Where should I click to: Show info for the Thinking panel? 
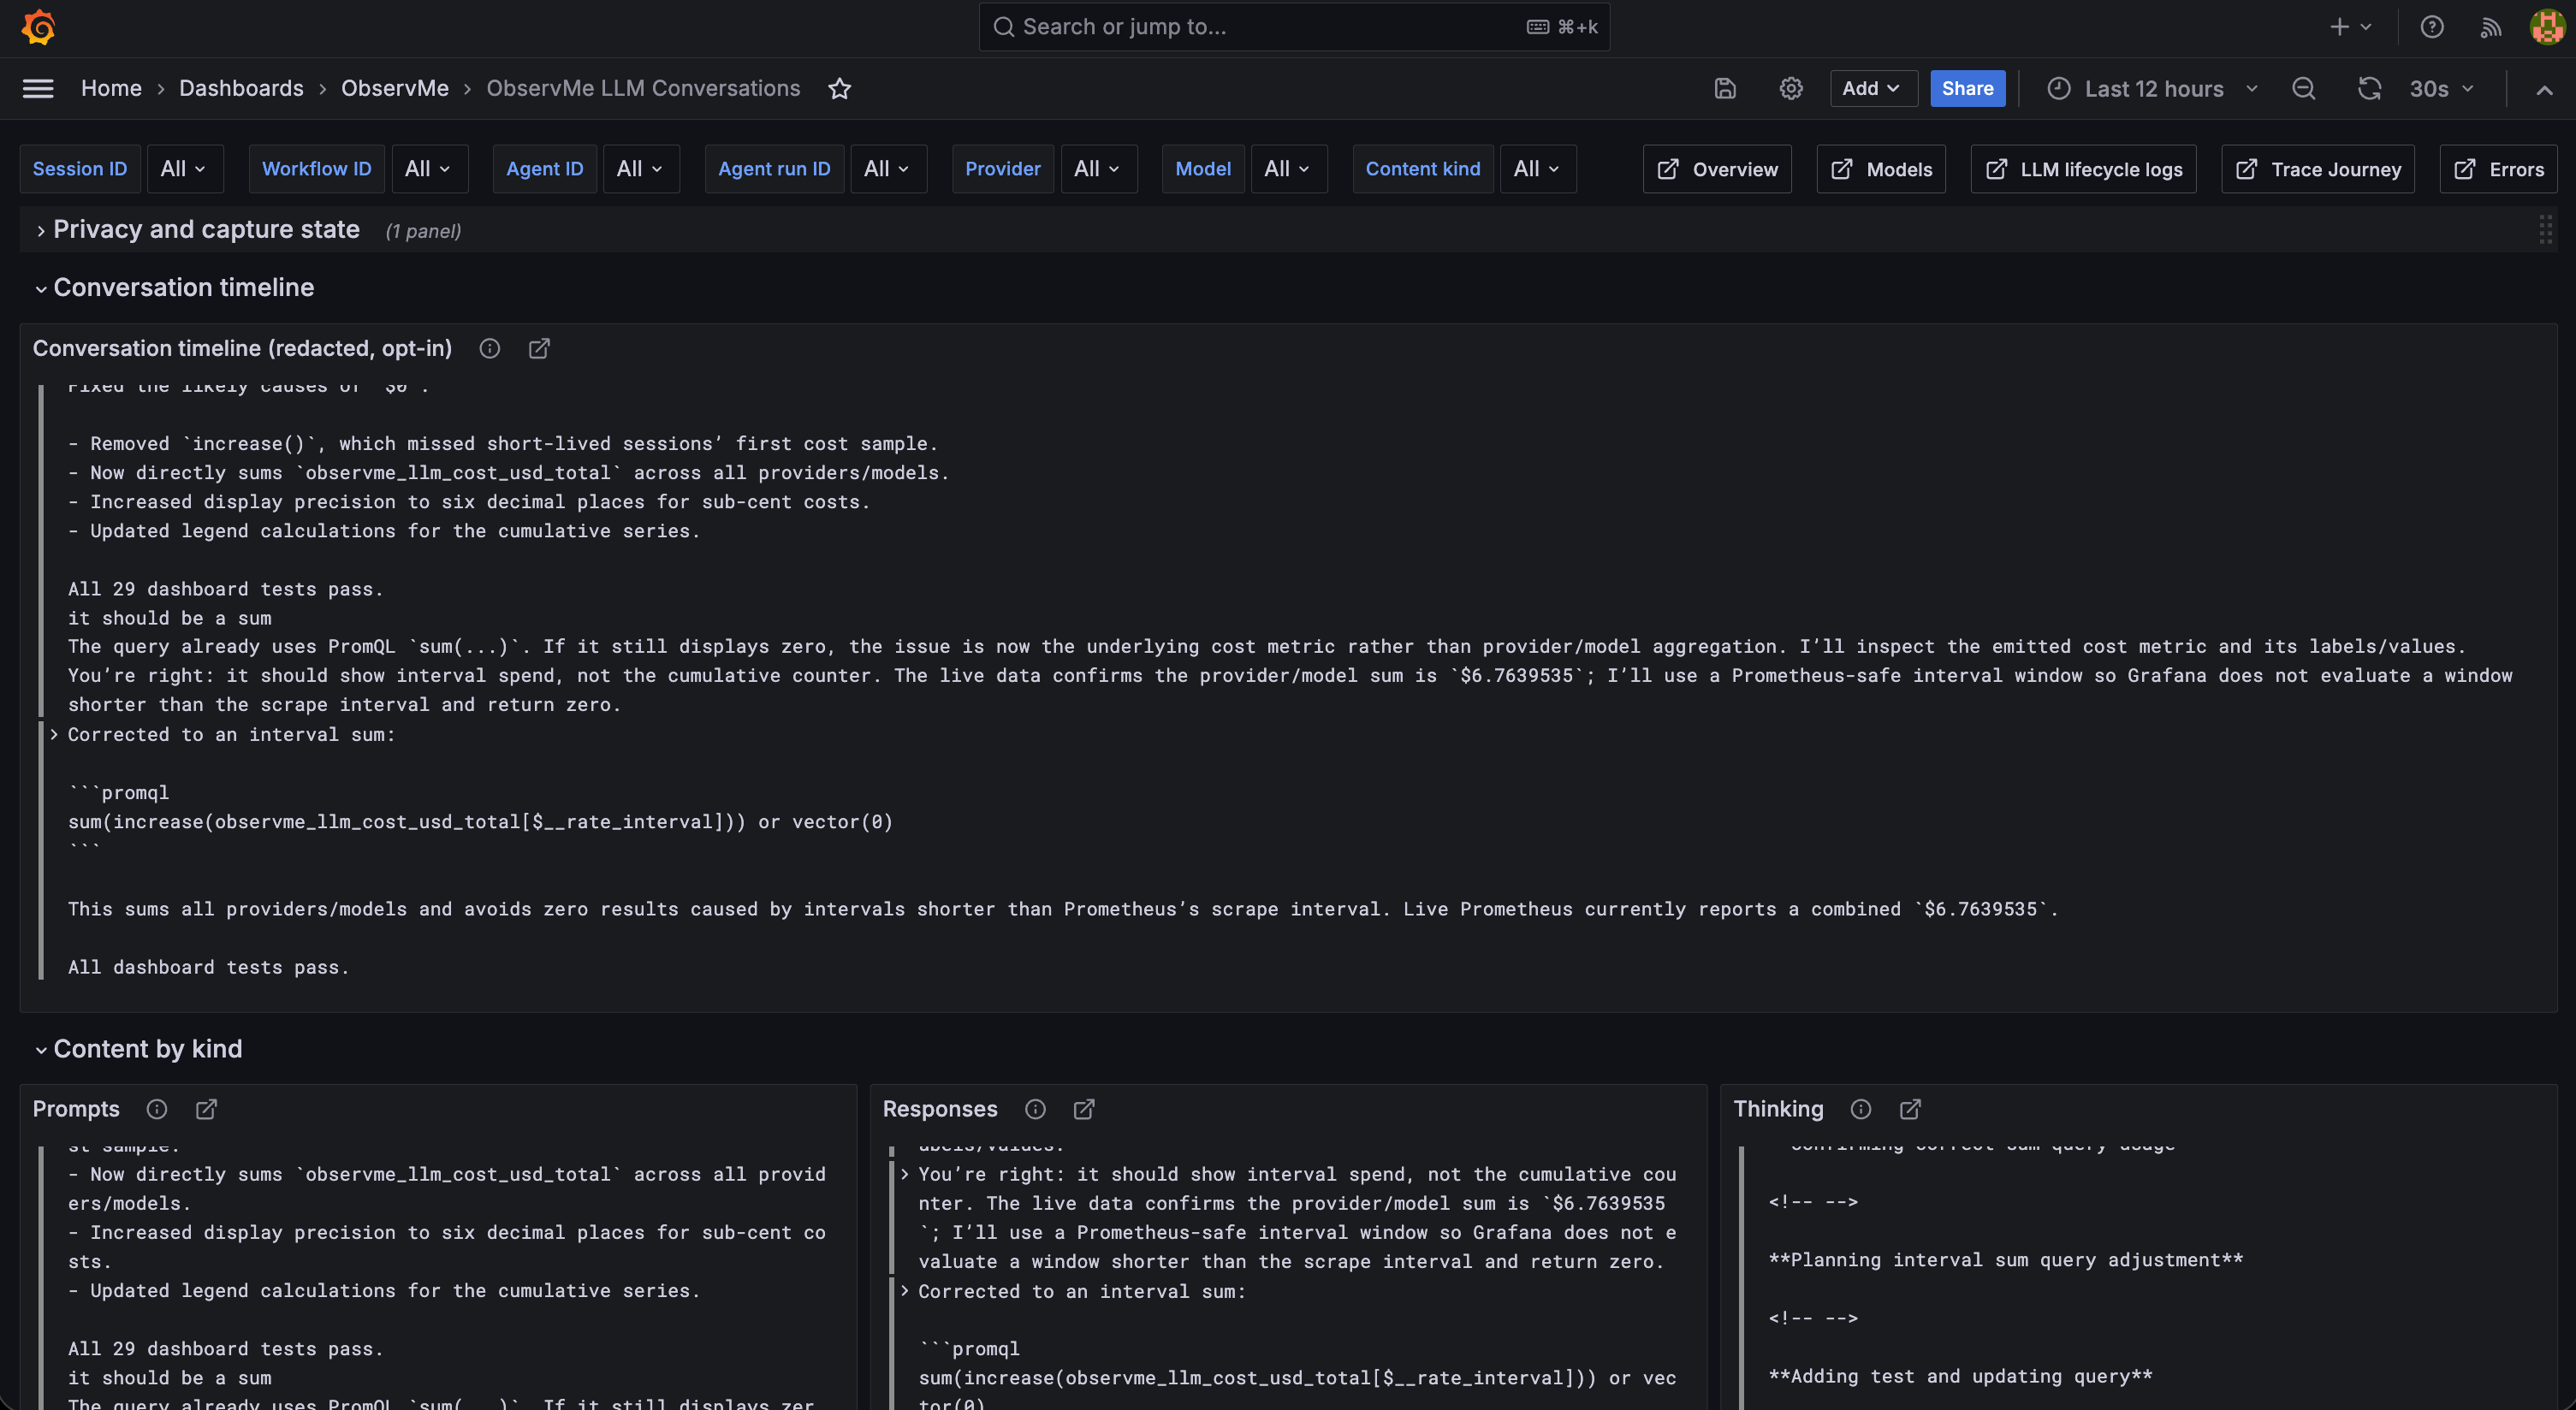point(1861,1109)
